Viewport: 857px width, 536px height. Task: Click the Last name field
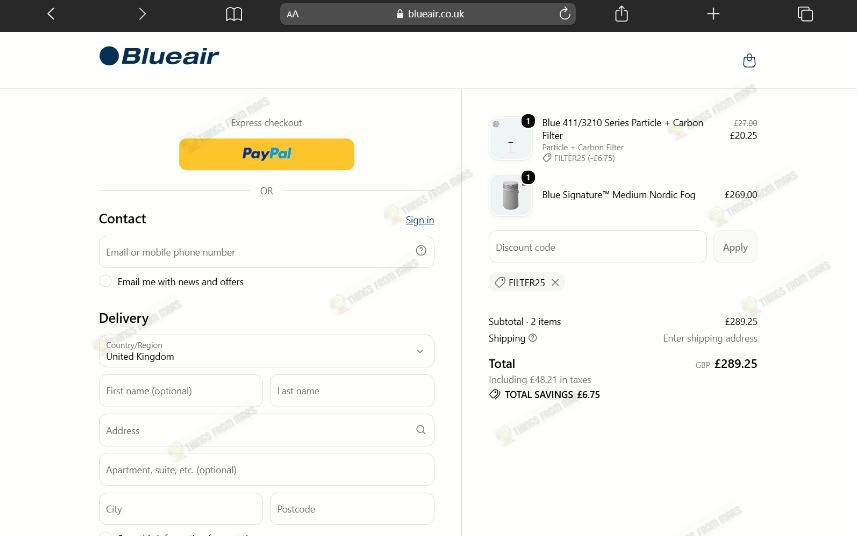point(352,391)
